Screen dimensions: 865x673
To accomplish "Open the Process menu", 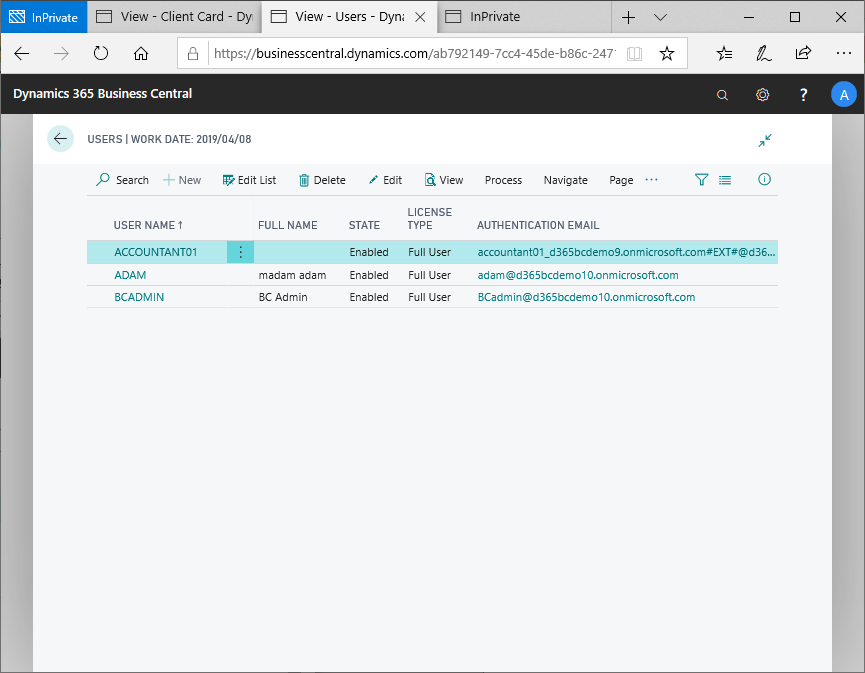I will [503, 180].
